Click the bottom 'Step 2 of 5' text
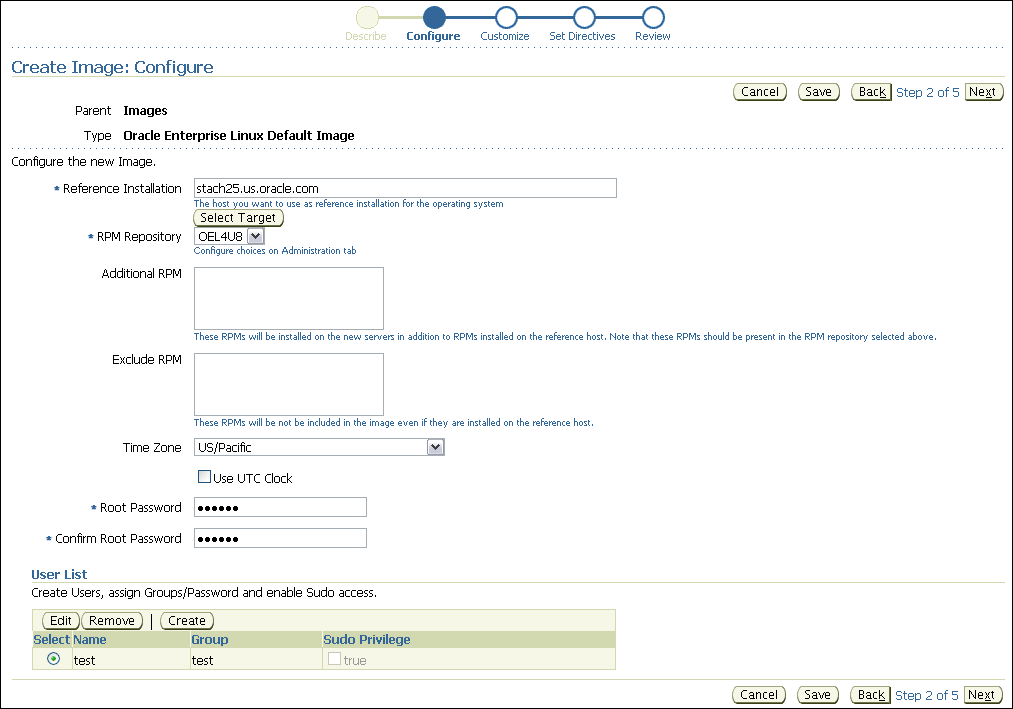This screenshot has width=1013, height=709. [x=926, y=695]
